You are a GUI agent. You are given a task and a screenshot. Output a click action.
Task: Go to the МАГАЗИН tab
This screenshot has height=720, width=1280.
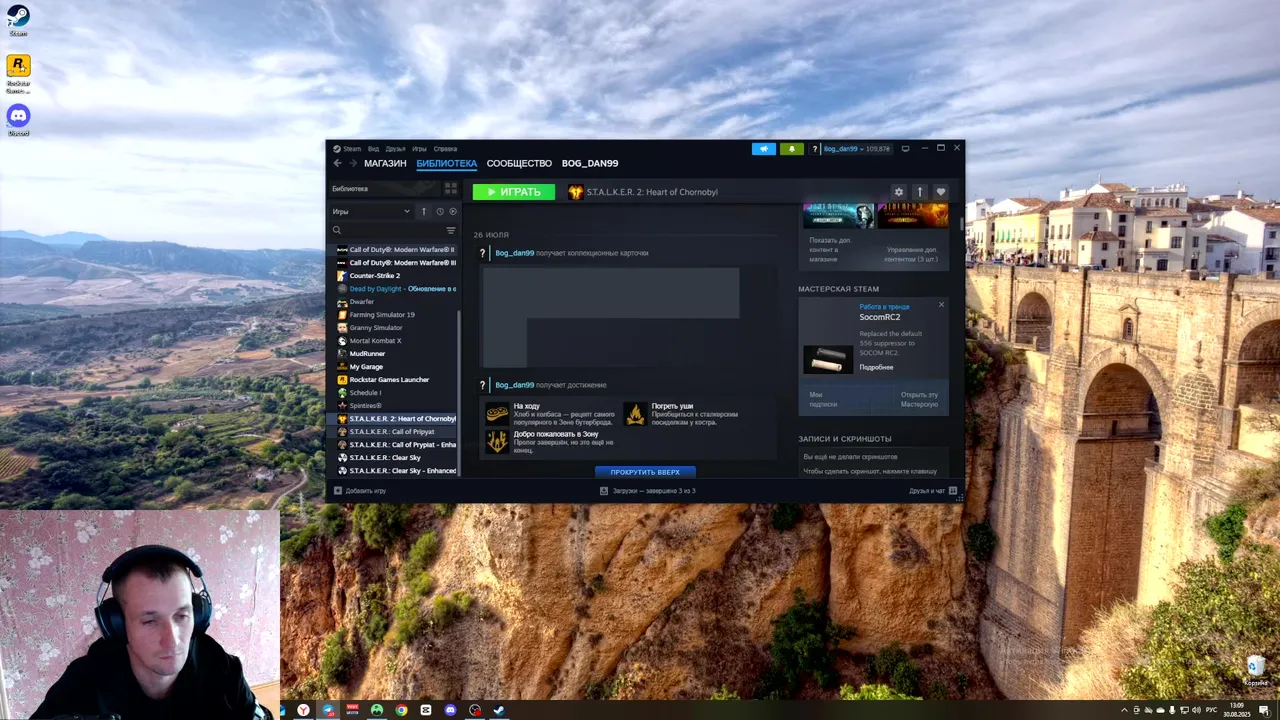[385, 163]
